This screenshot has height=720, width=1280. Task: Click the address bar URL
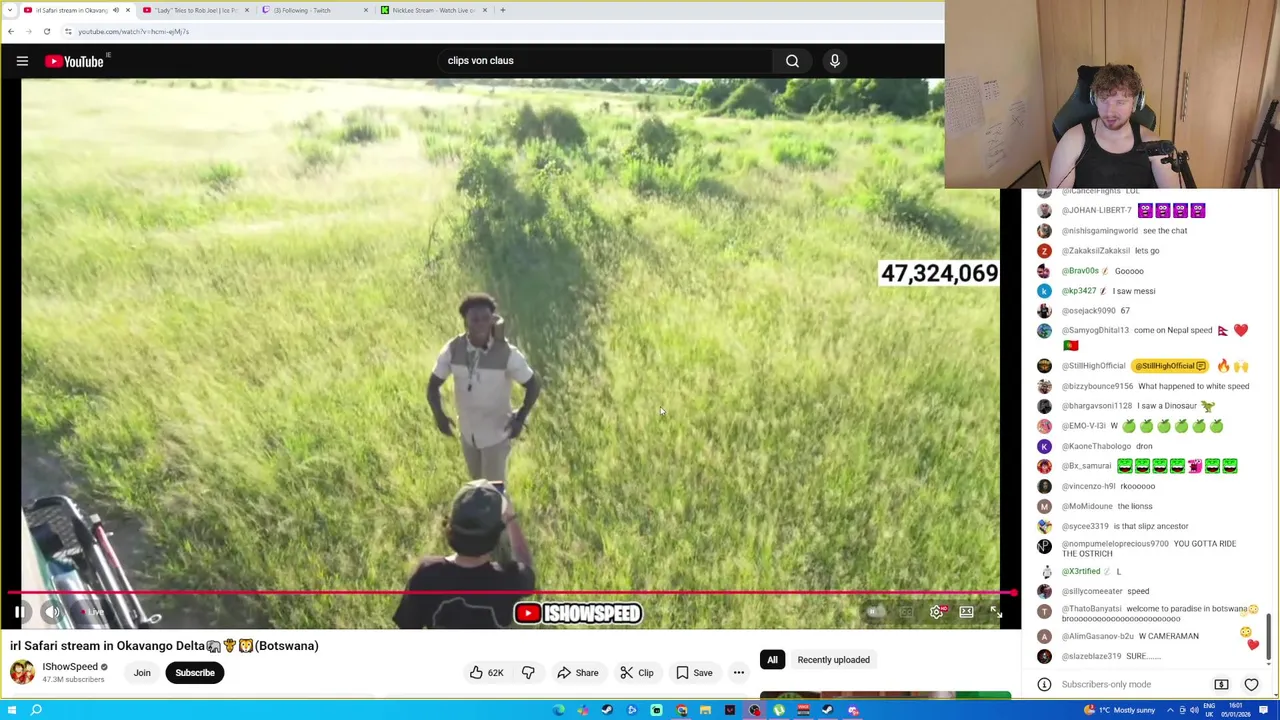coord(133,31)
